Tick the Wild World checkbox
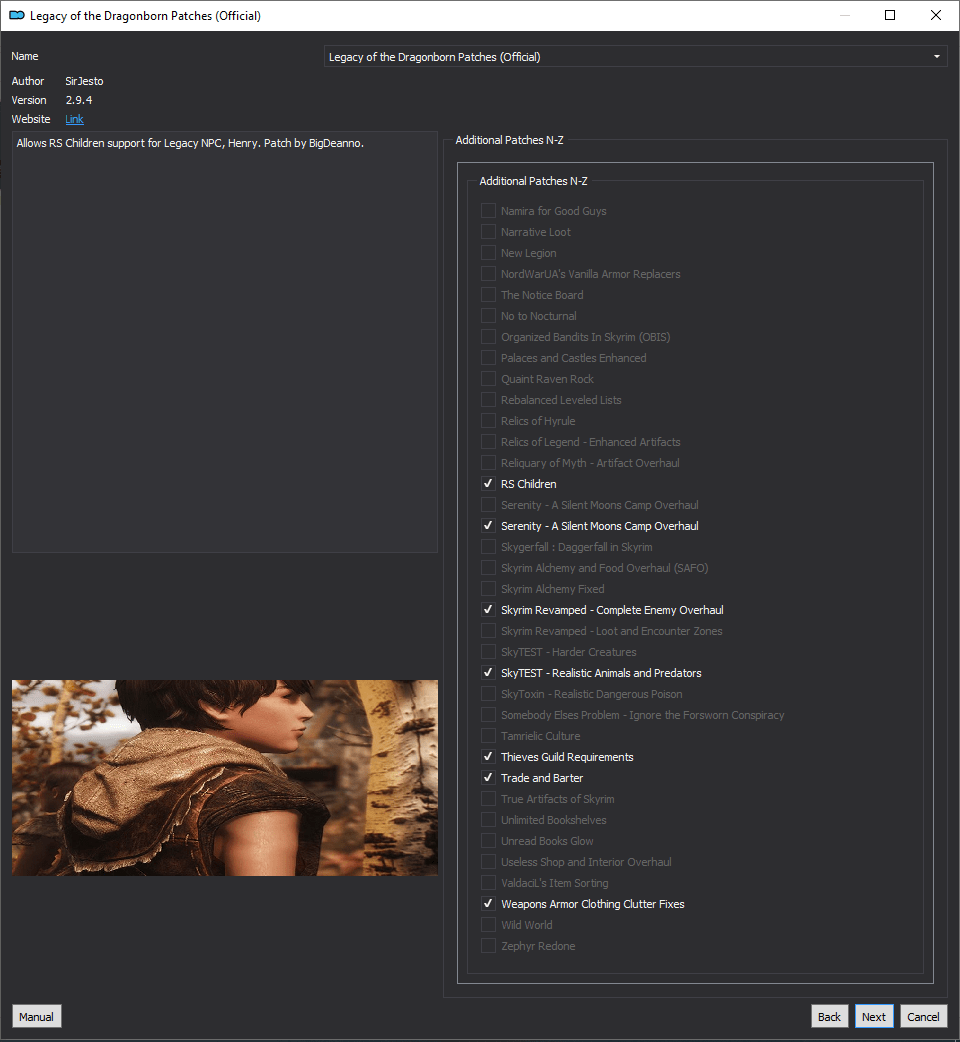Screen dimensions: 960x1042 point(488,924)
